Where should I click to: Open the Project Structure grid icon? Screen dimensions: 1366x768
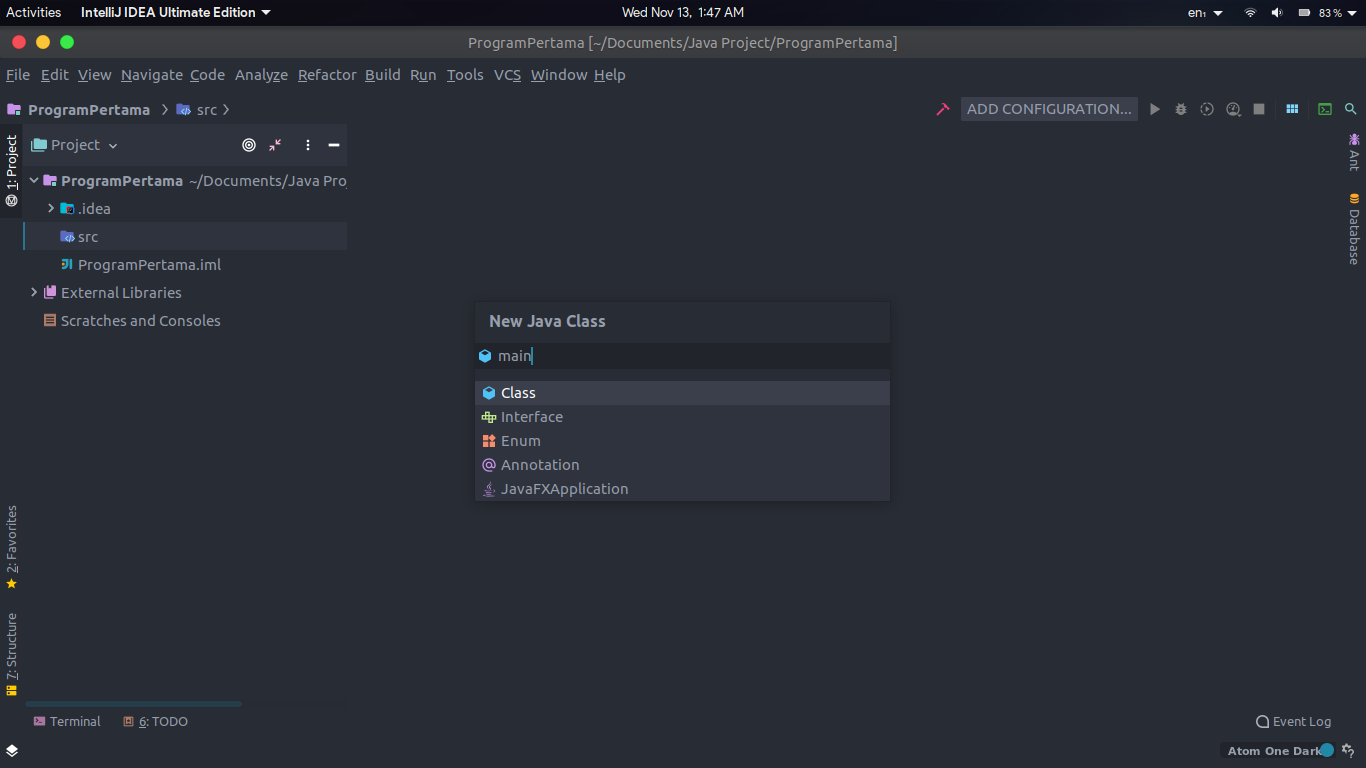[1292, 109]
